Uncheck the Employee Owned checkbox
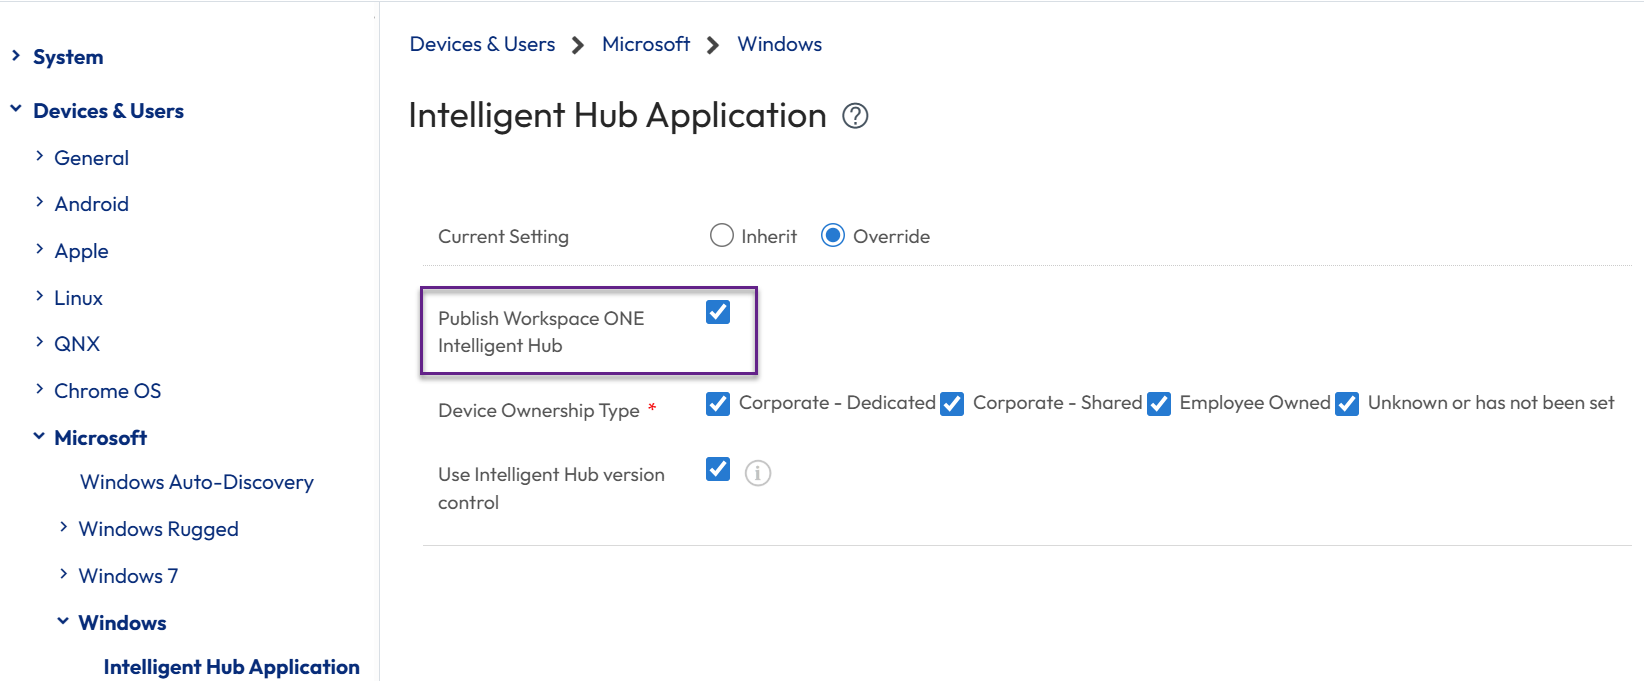The image size is (1644, 681). click(x=1159, y=403)
